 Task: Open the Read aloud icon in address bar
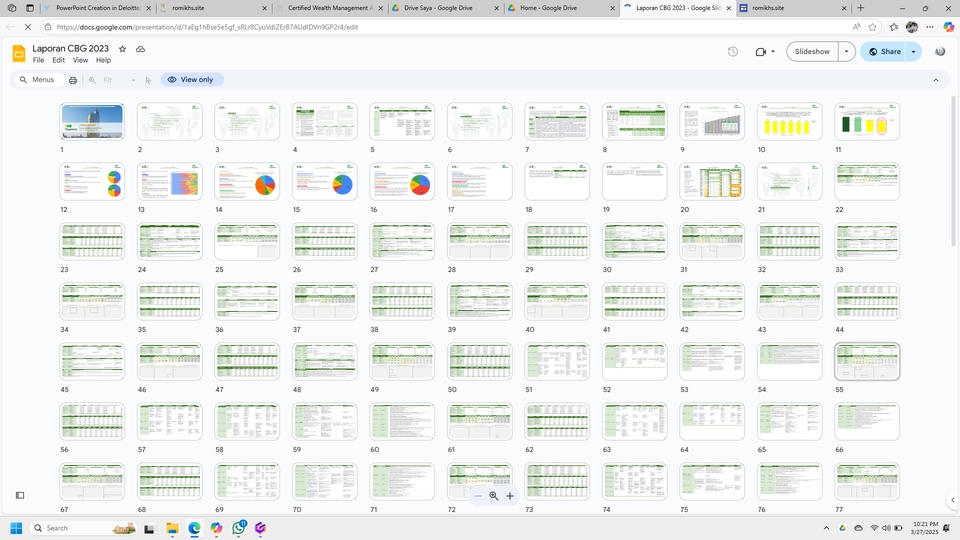[856, 27]
